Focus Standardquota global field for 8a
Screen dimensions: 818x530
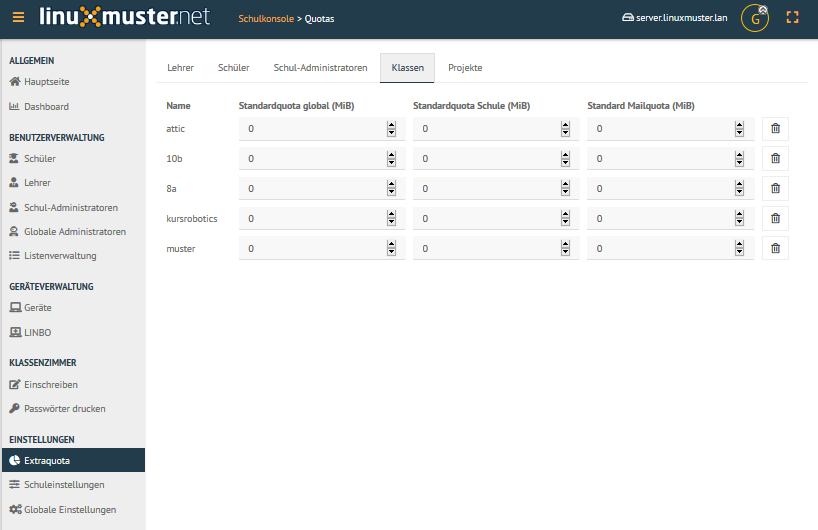point(313,188)
